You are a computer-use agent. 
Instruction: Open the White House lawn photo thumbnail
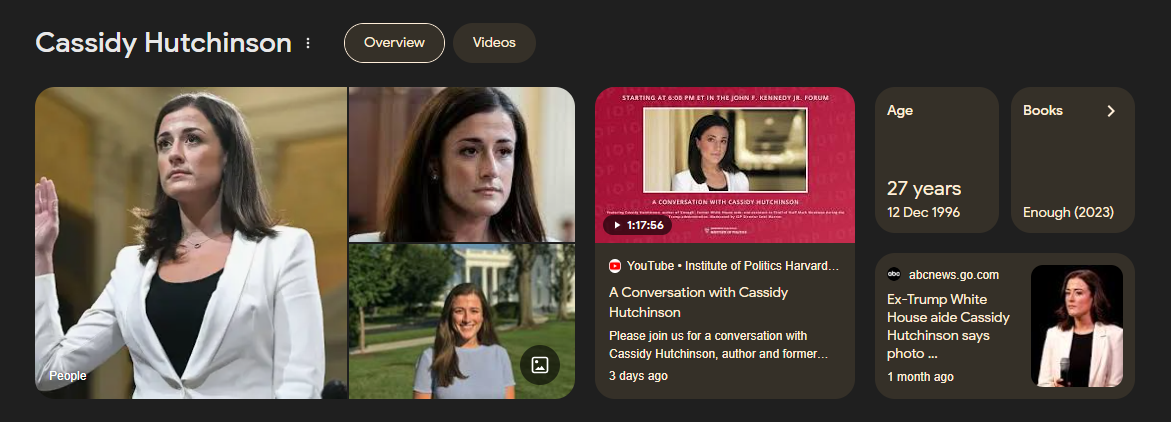pyautogui.click(x=462, y=321)
